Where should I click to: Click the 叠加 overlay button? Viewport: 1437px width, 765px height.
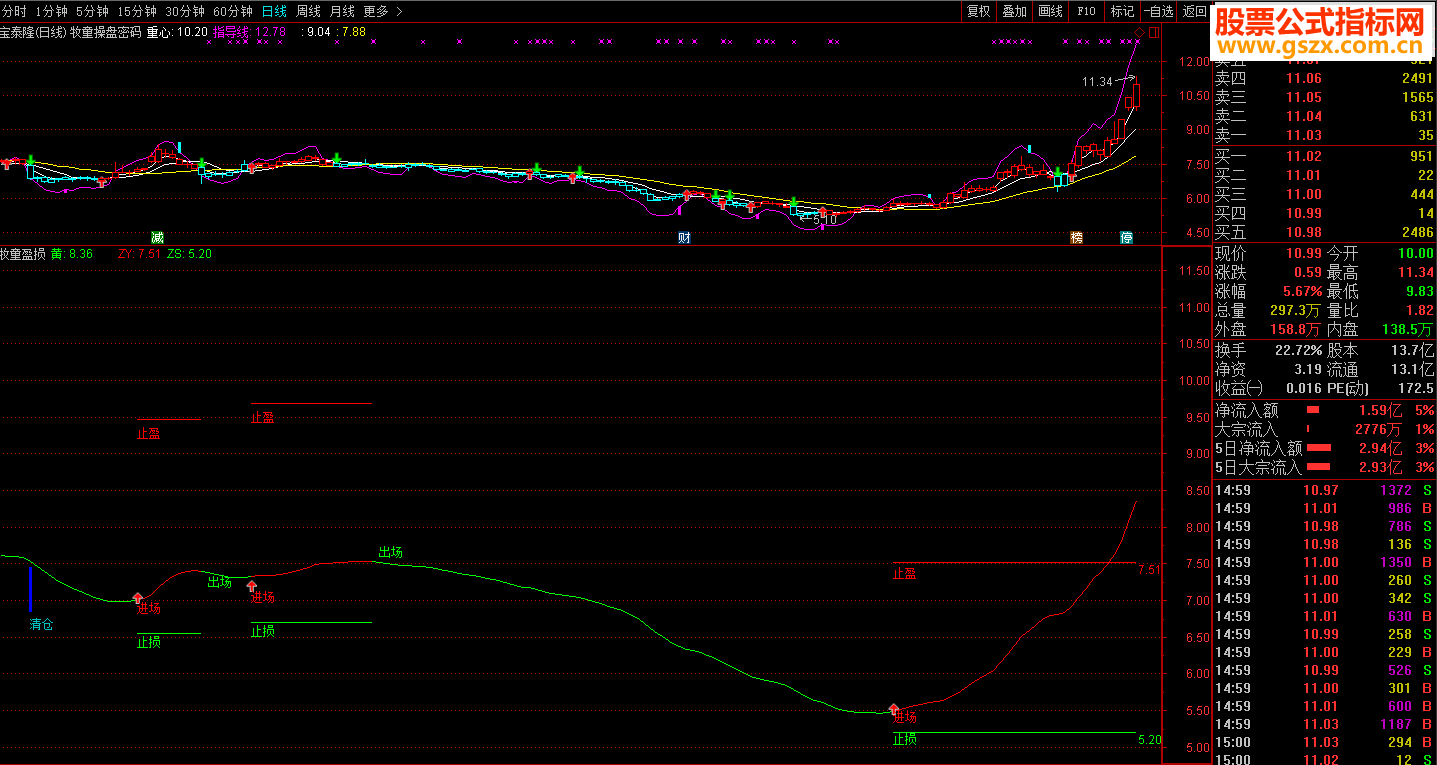click(1014, 11)
